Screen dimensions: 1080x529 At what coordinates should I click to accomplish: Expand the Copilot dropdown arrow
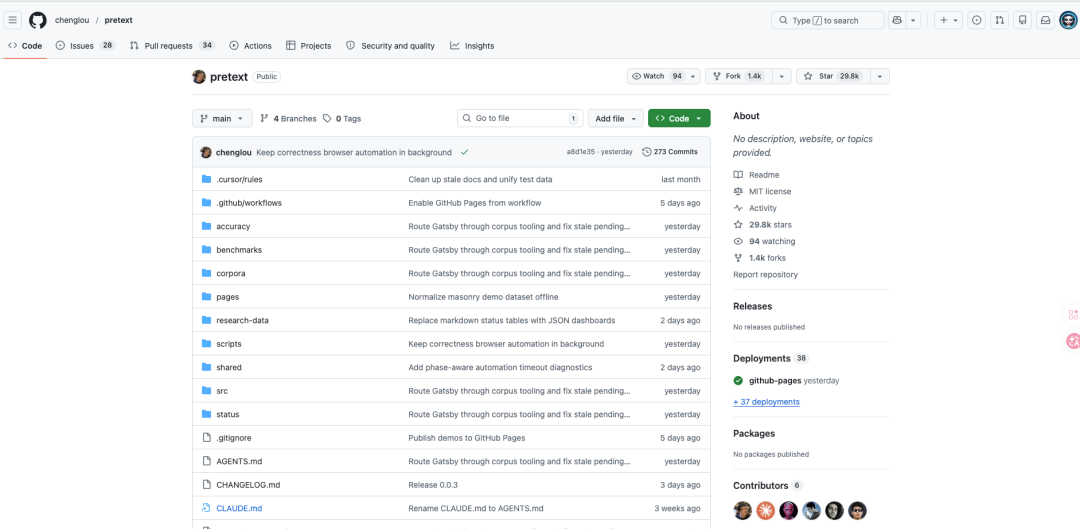[x=913, y=20]
